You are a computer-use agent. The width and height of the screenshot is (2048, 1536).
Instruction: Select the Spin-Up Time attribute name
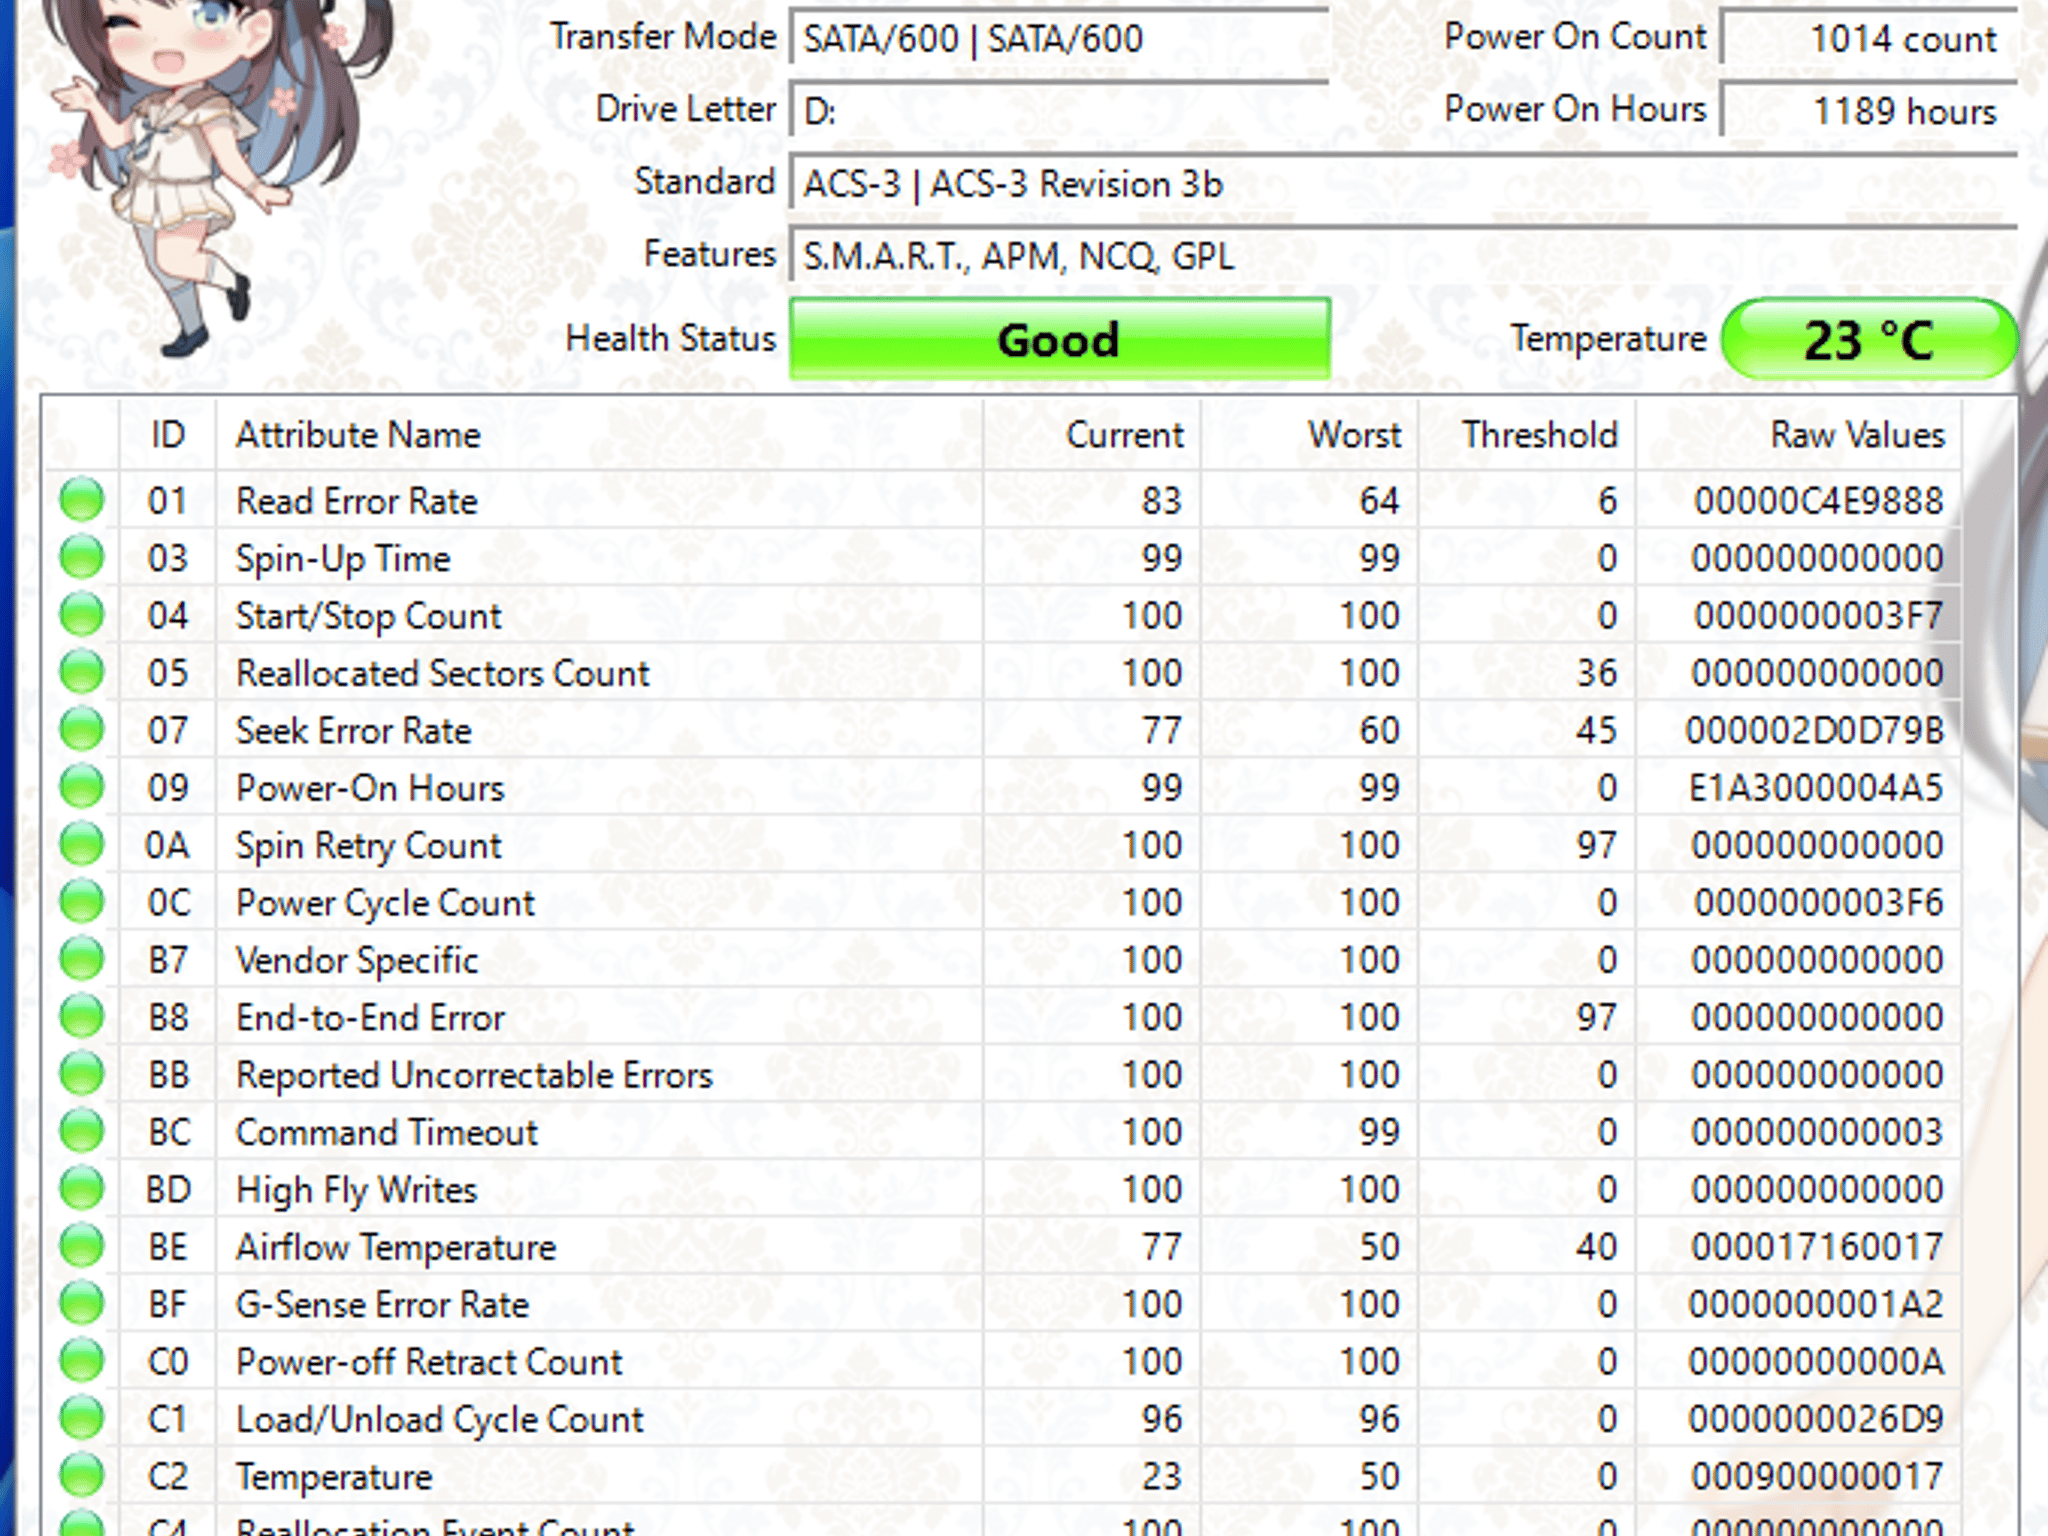pyautogui.click(x=343, y=559)
